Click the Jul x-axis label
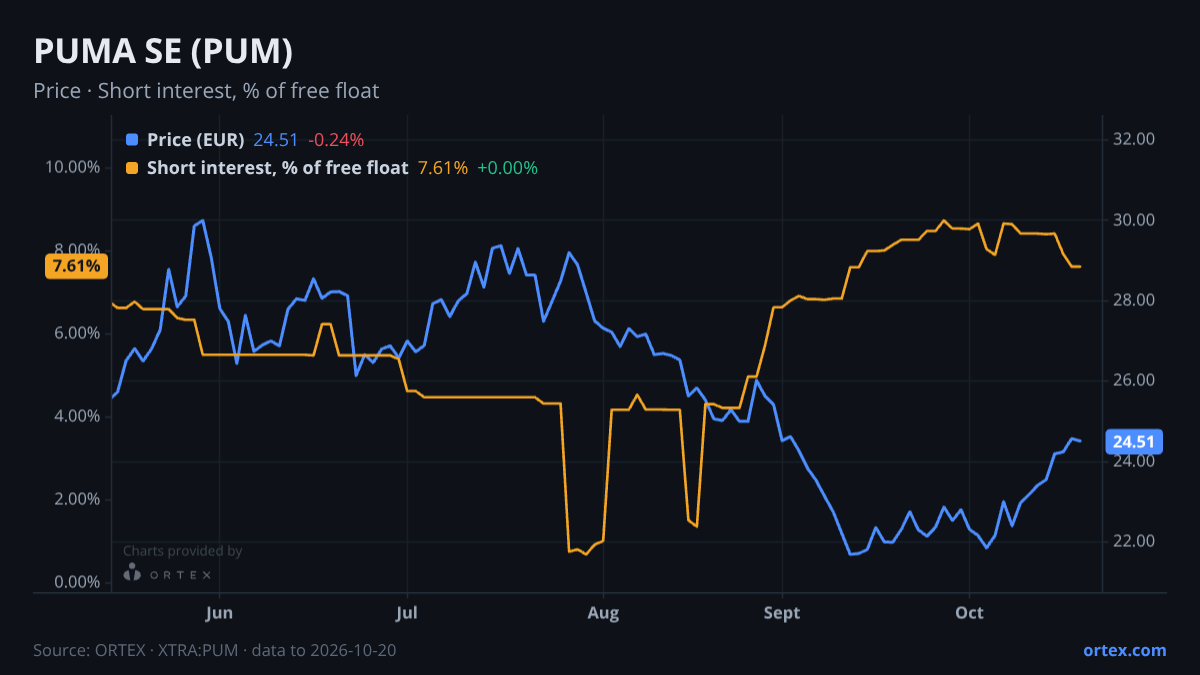Screen dimensions: 1200x675 pos(406,613)
